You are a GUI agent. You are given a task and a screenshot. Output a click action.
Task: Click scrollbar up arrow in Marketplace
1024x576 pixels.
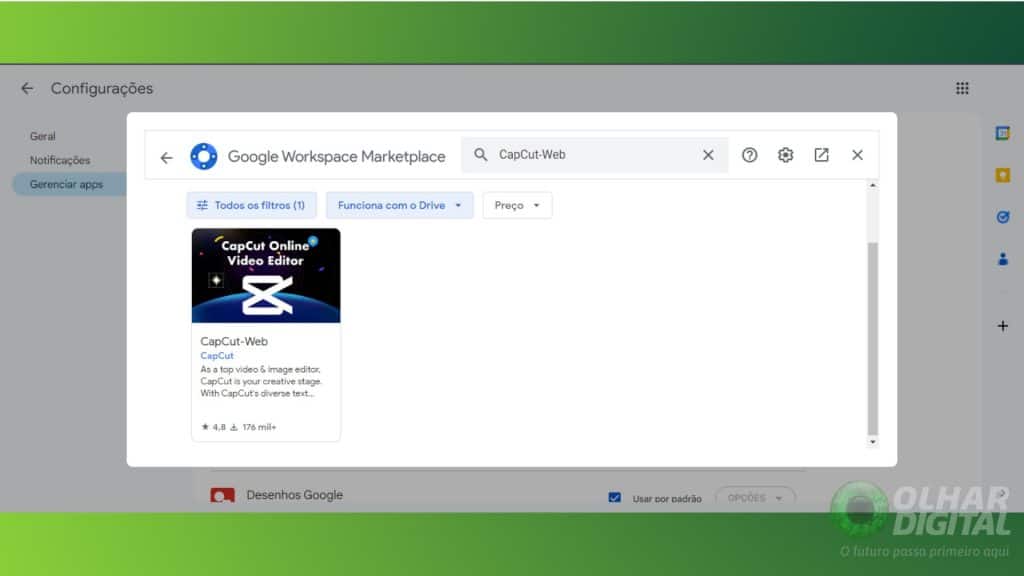pos(872,186)
